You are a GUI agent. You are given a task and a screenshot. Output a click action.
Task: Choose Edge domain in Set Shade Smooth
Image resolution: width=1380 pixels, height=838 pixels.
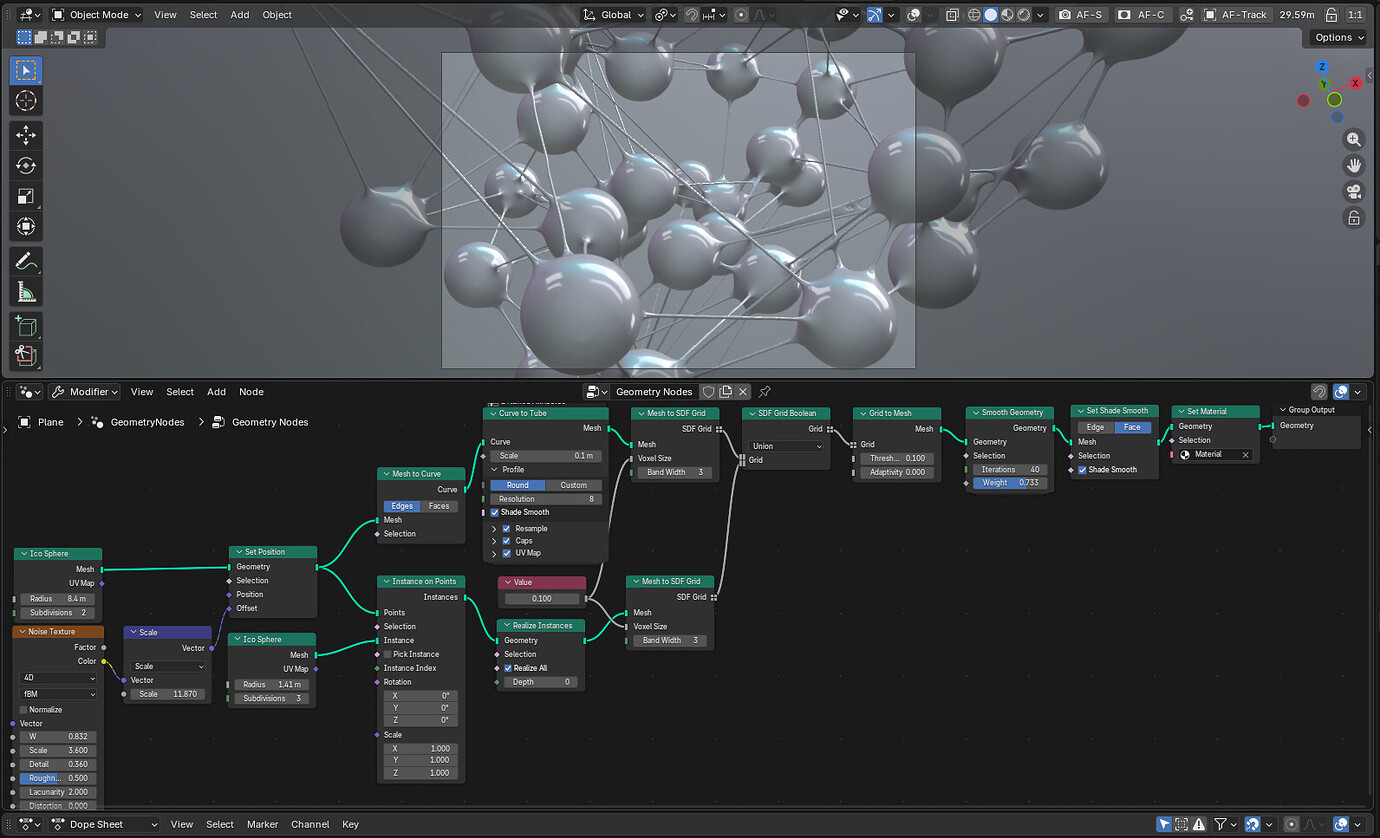(1096, 427)
